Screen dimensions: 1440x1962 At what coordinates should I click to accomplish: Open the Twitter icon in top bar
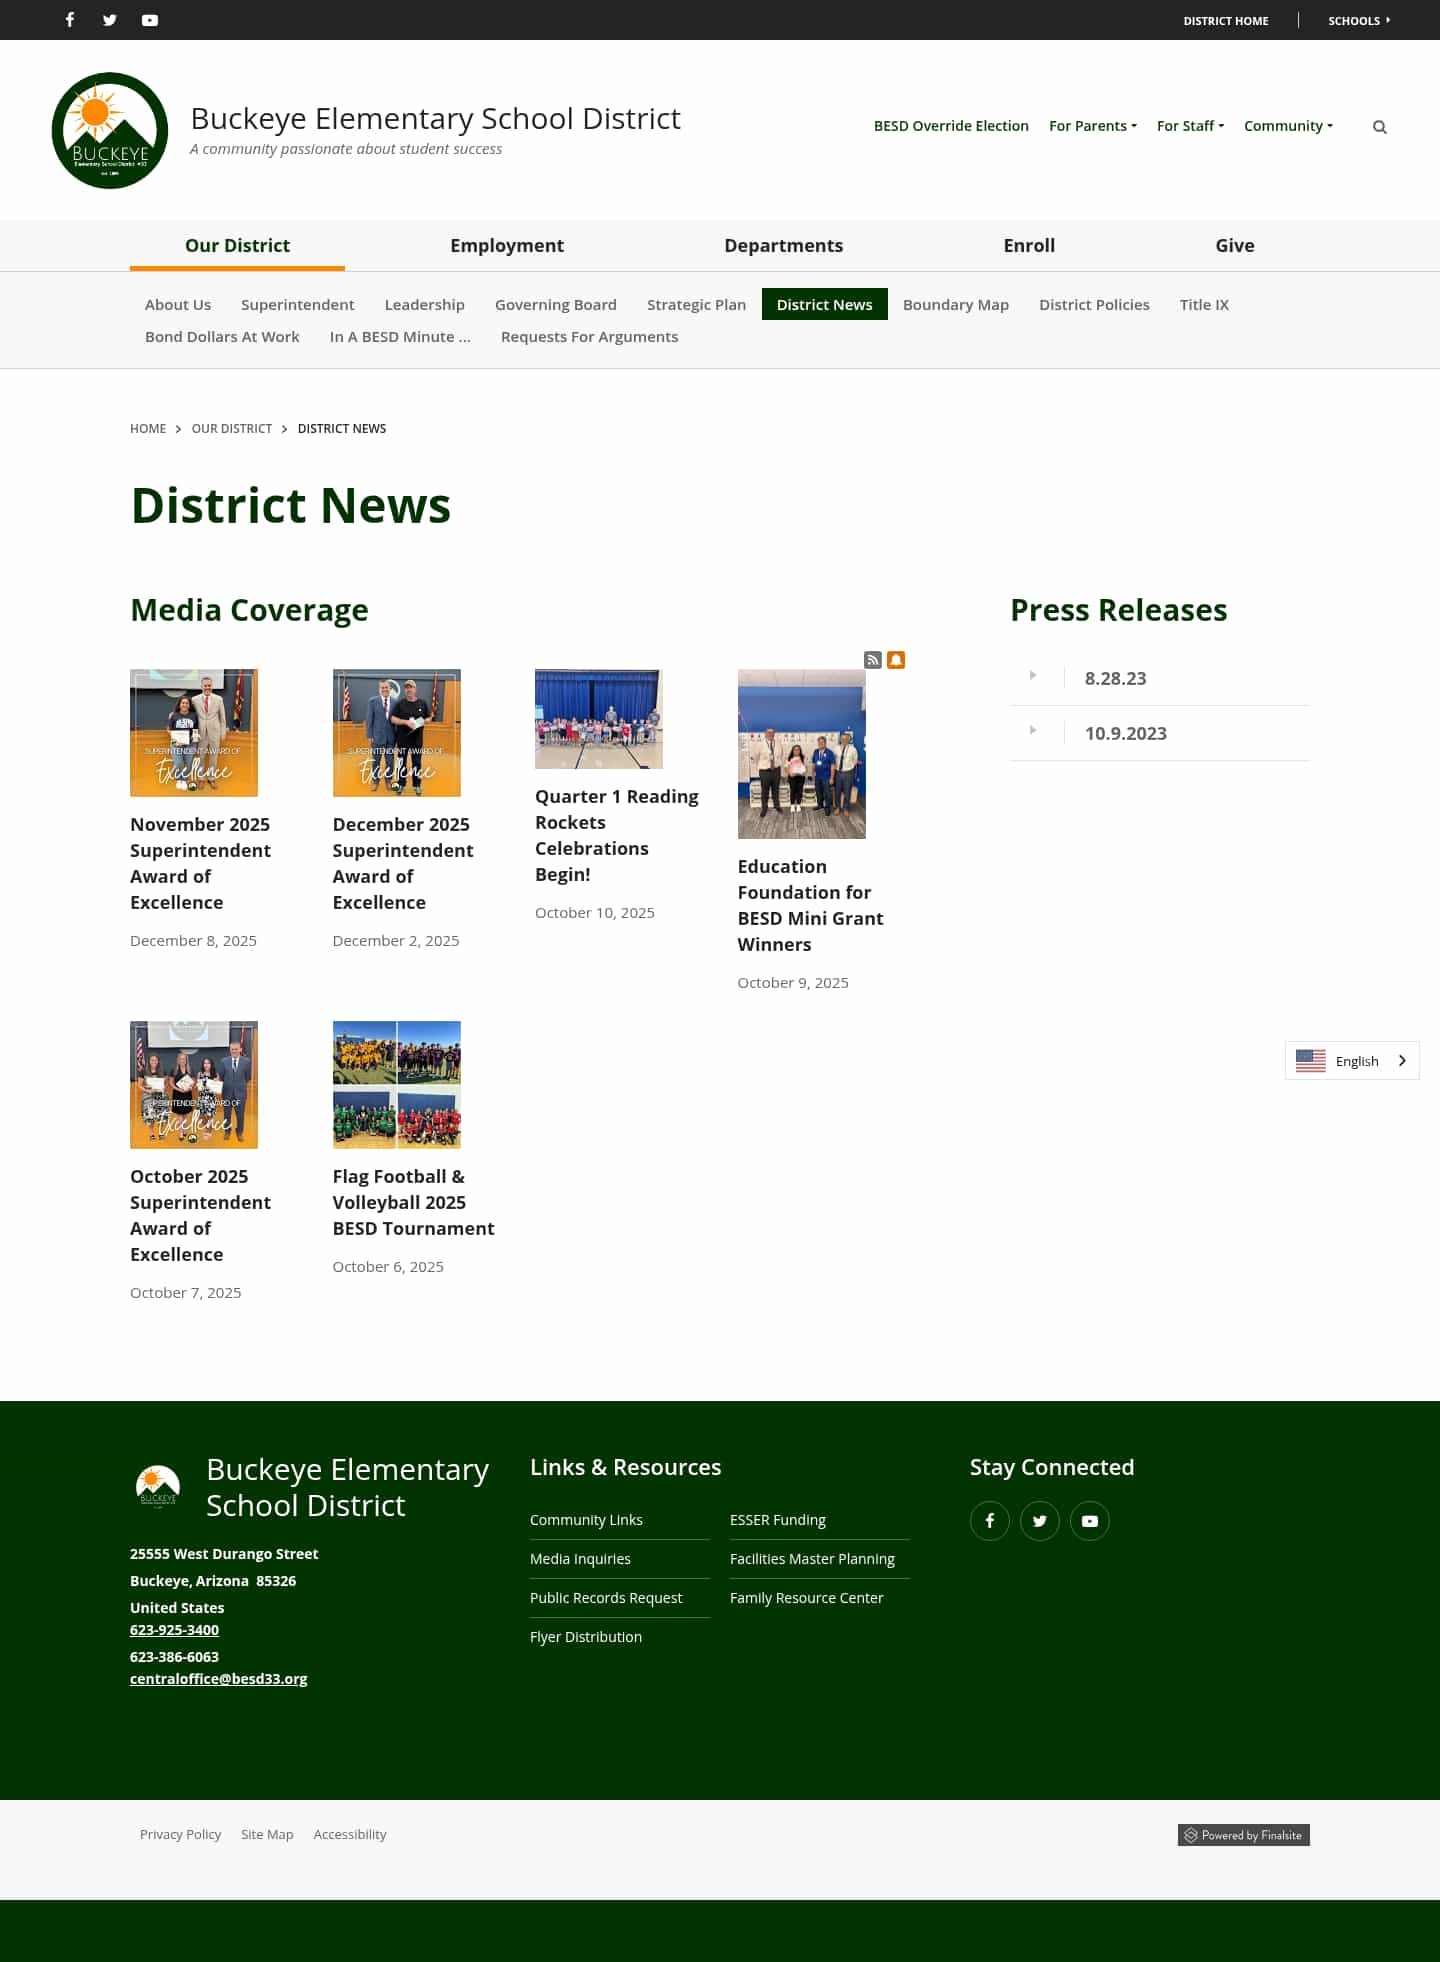(110, 20)
